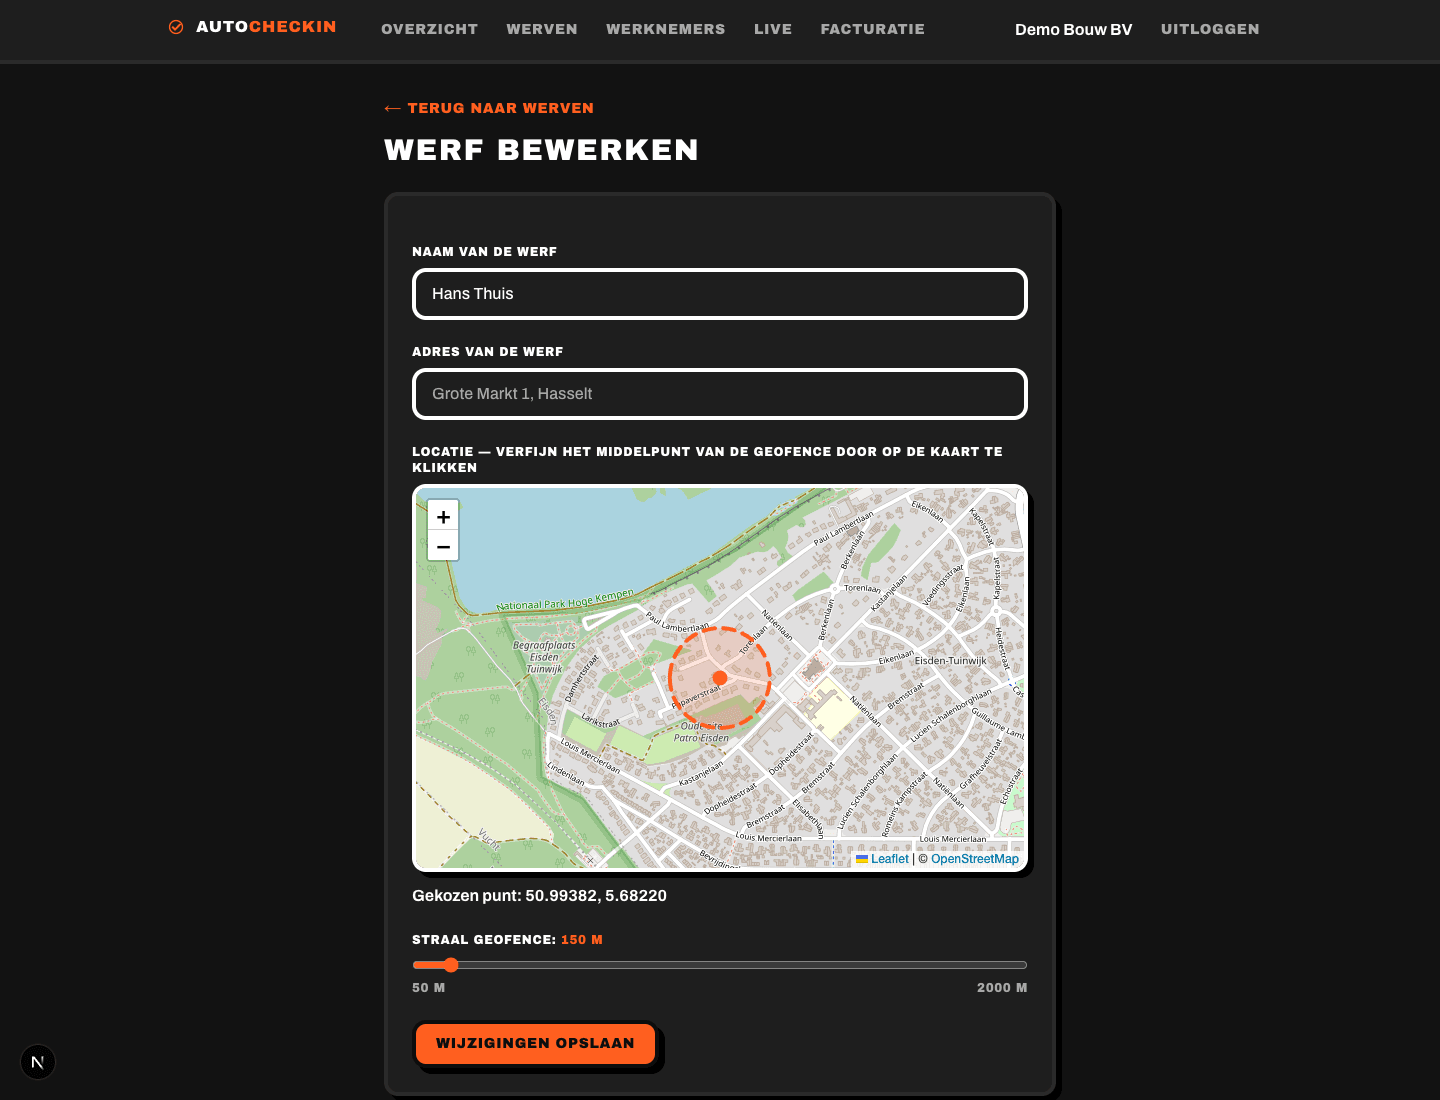Open the Facturatie page

[873, 29]
